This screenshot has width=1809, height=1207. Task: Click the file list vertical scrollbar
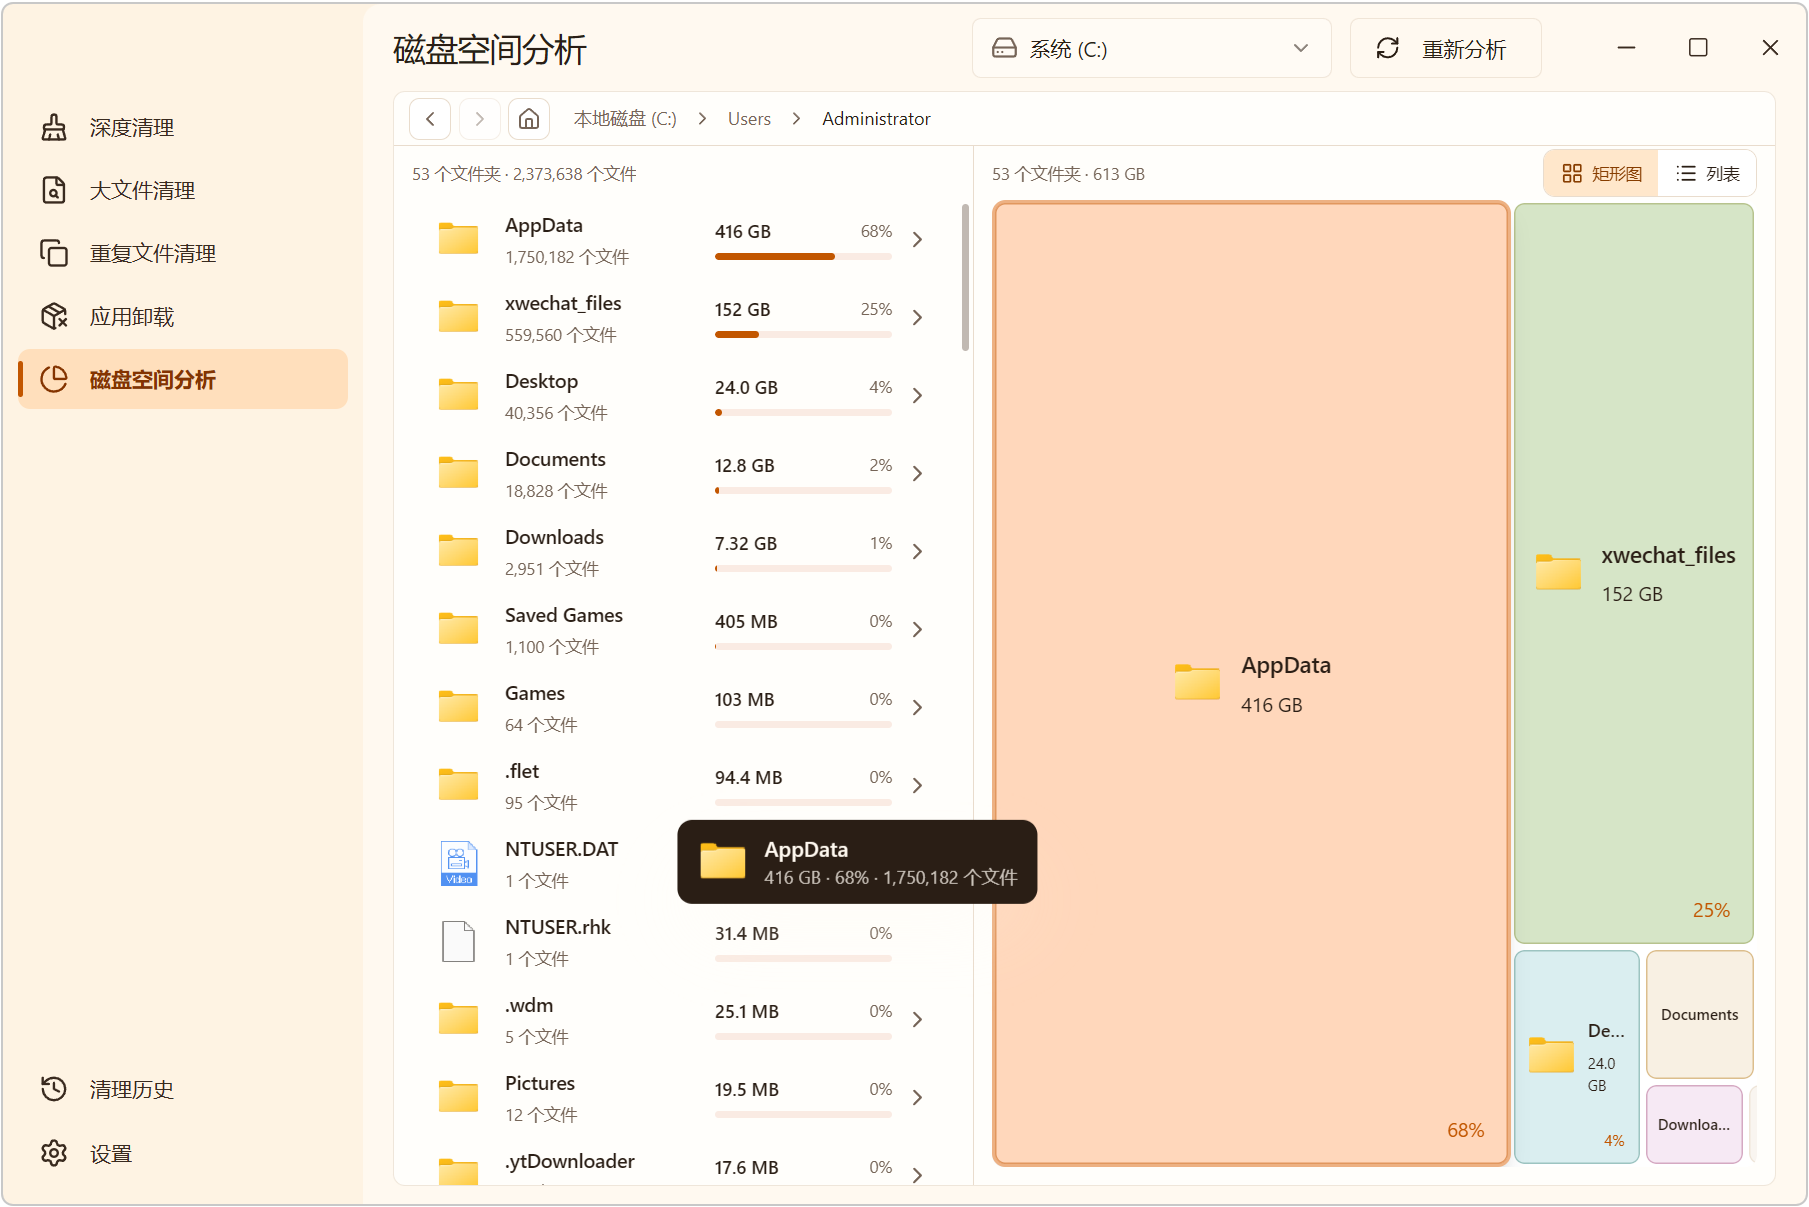point(965,278)
